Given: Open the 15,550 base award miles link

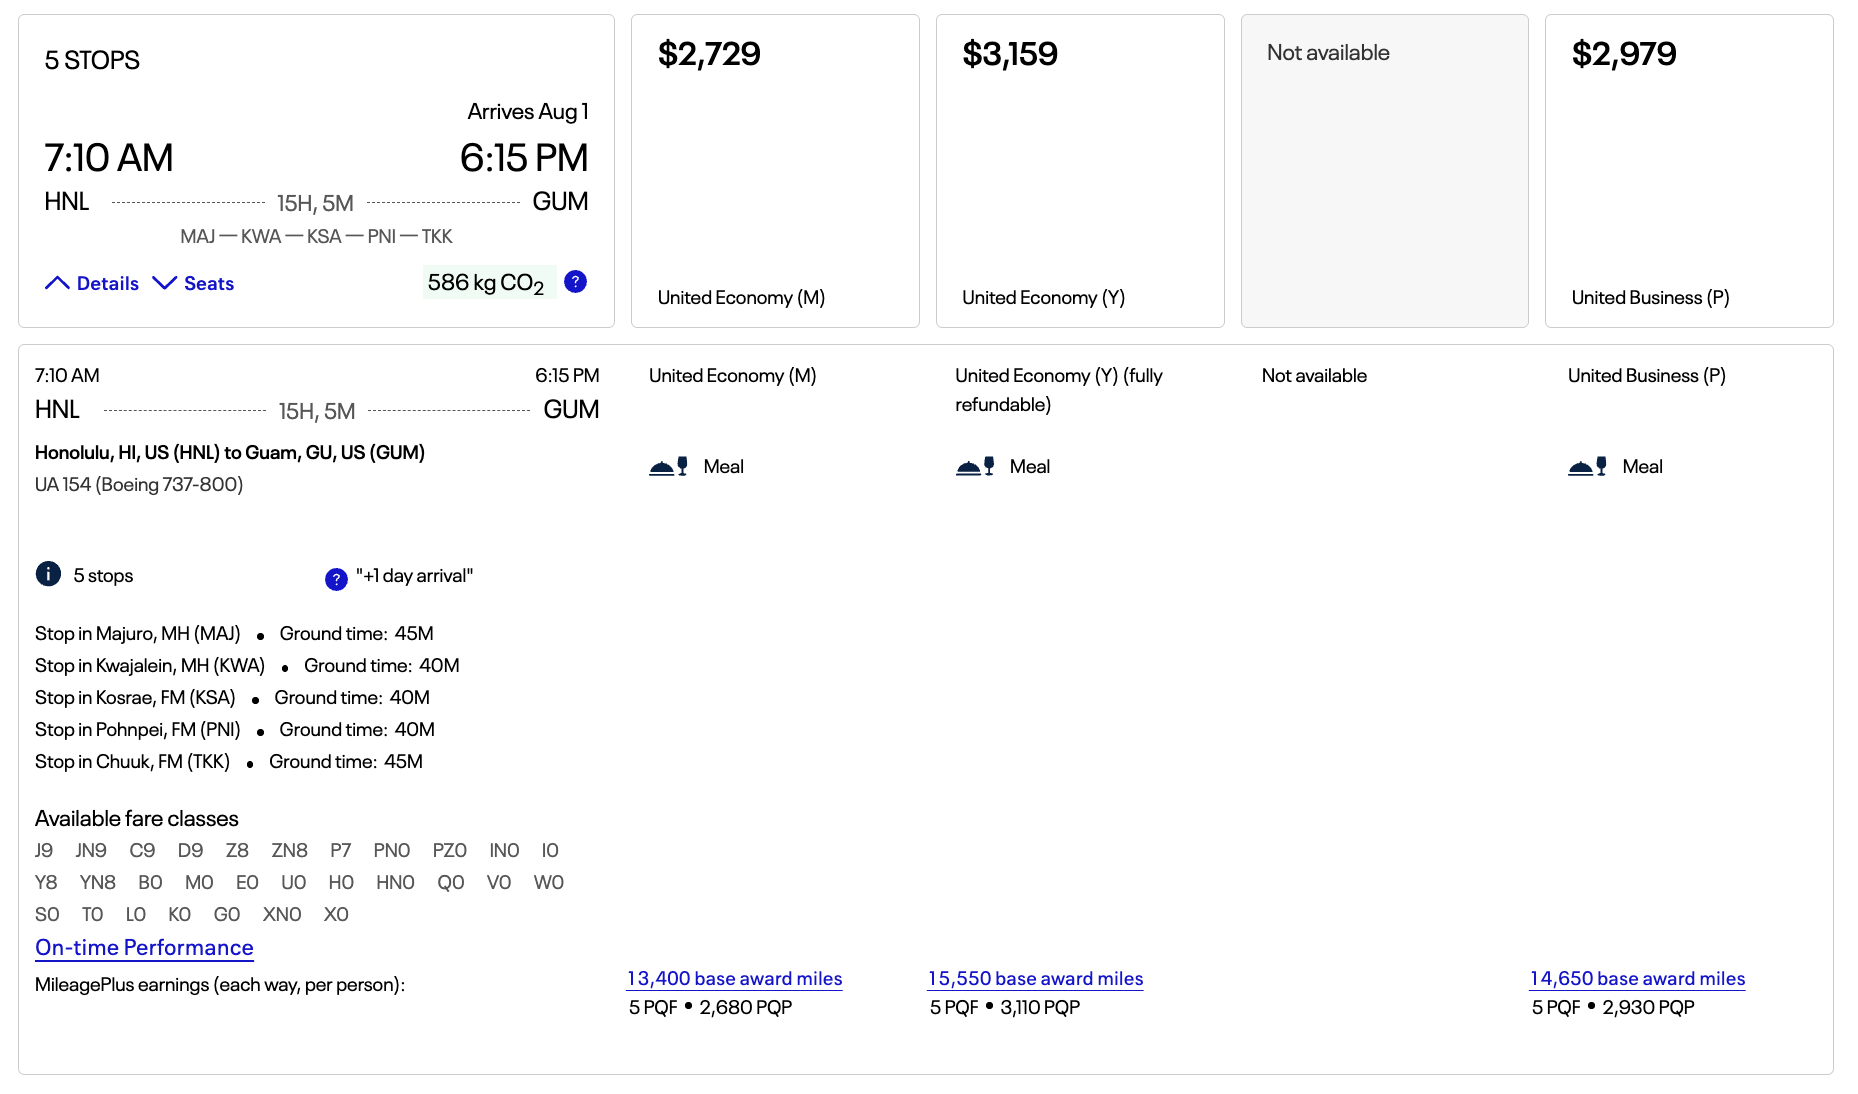Looking at the screenshot, I should click(1035, 978).
